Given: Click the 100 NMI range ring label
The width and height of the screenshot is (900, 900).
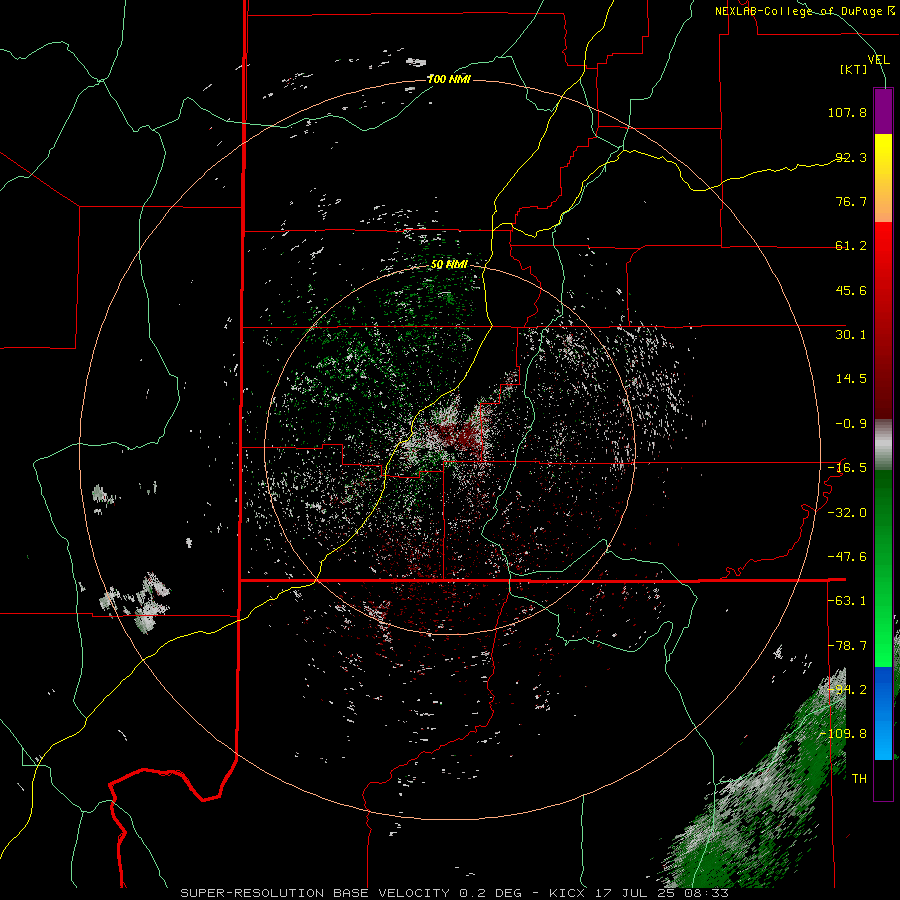Looking at the screenshot, I should point(449,79).
